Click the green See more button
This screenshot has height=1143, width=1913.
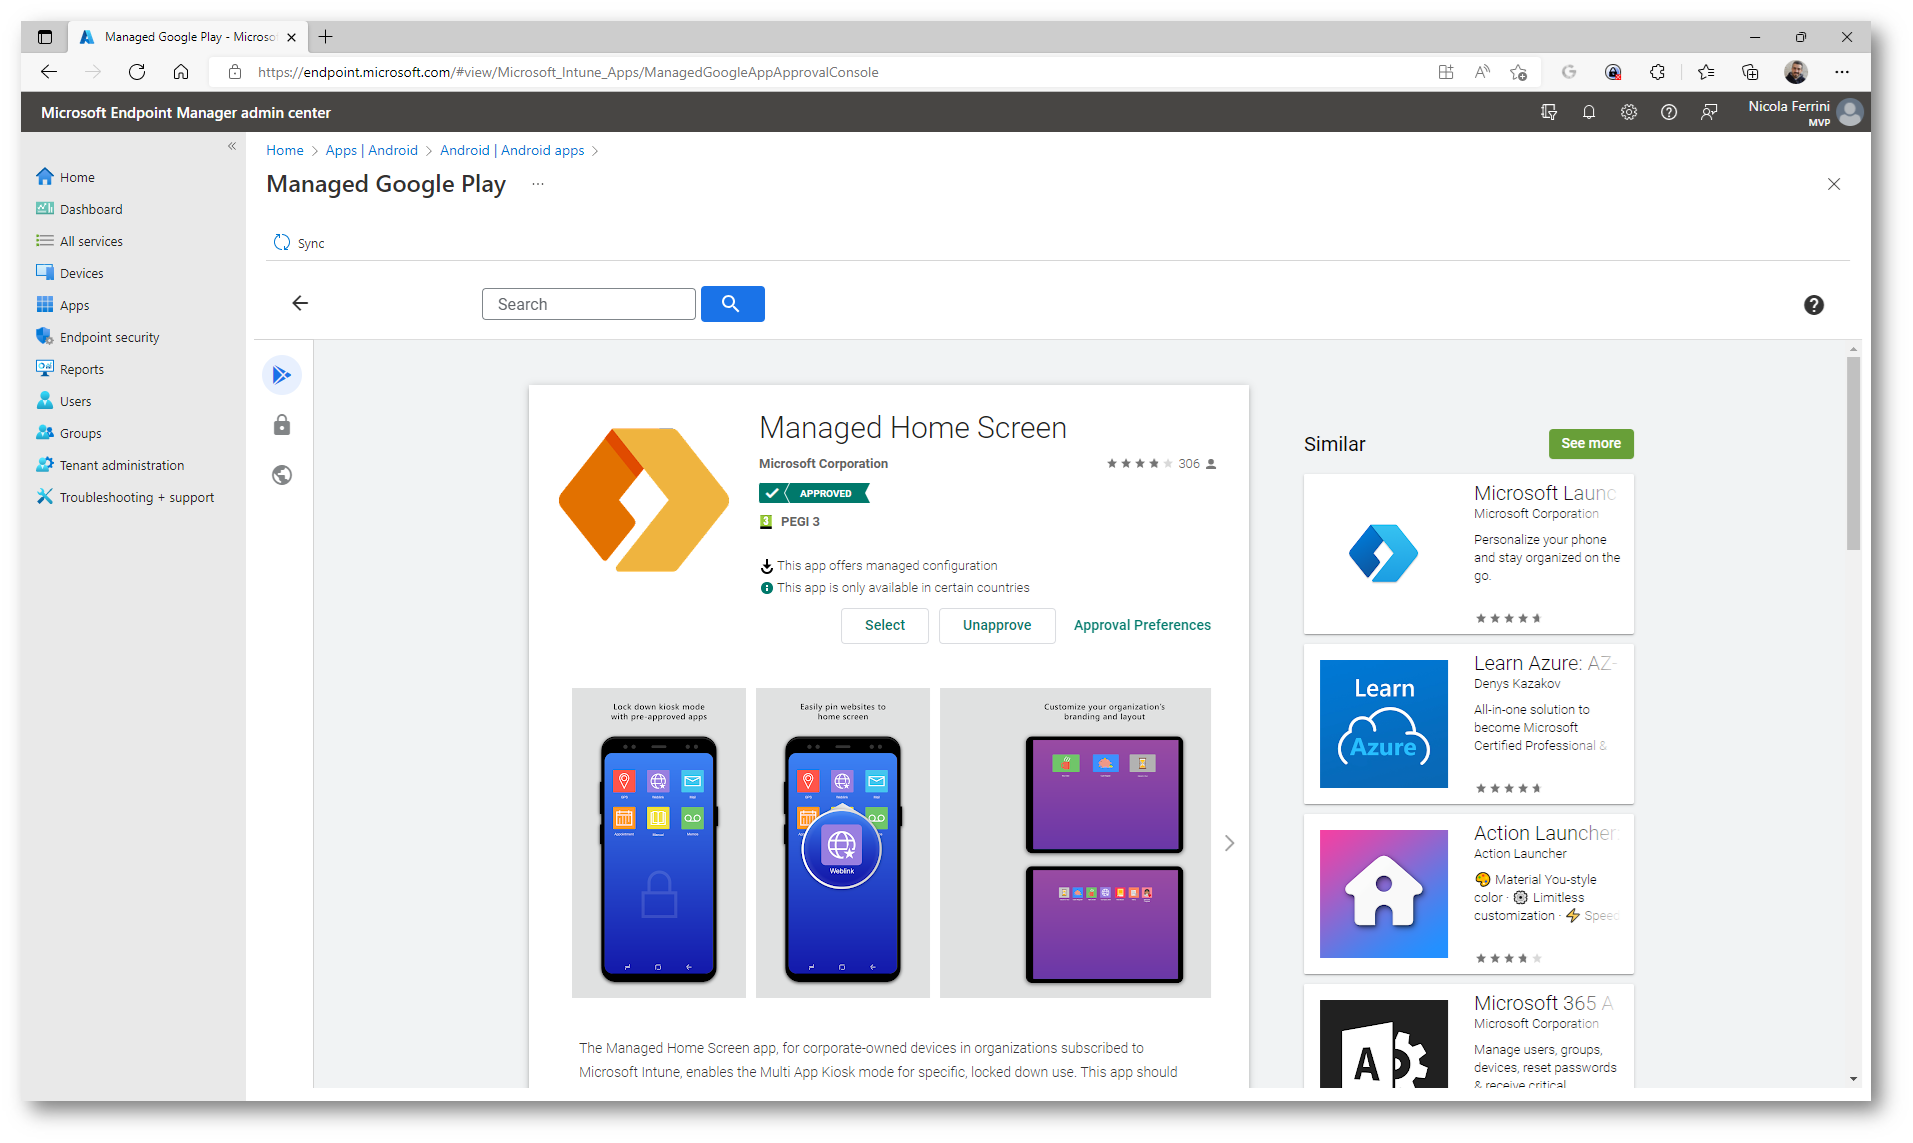click(x=1591, y=443)
